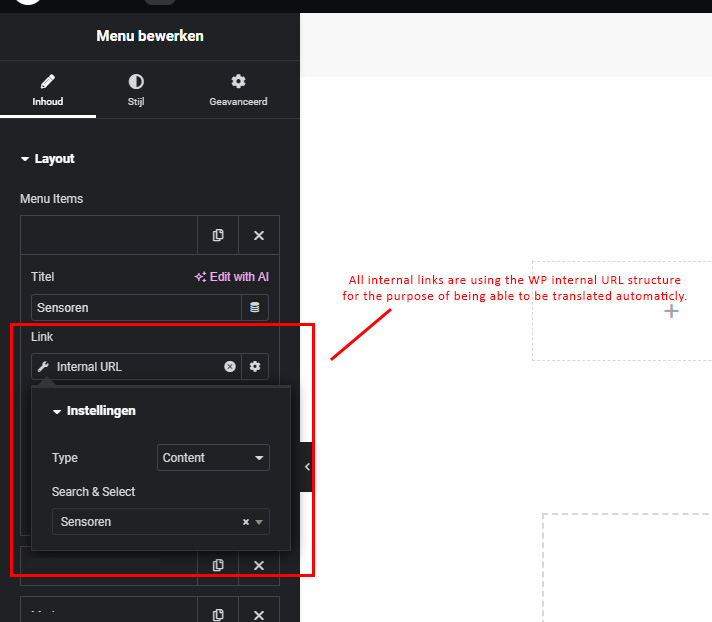
Task: Duplicate the first menu item
Action: pyautogui.click(x=218, y=235)
